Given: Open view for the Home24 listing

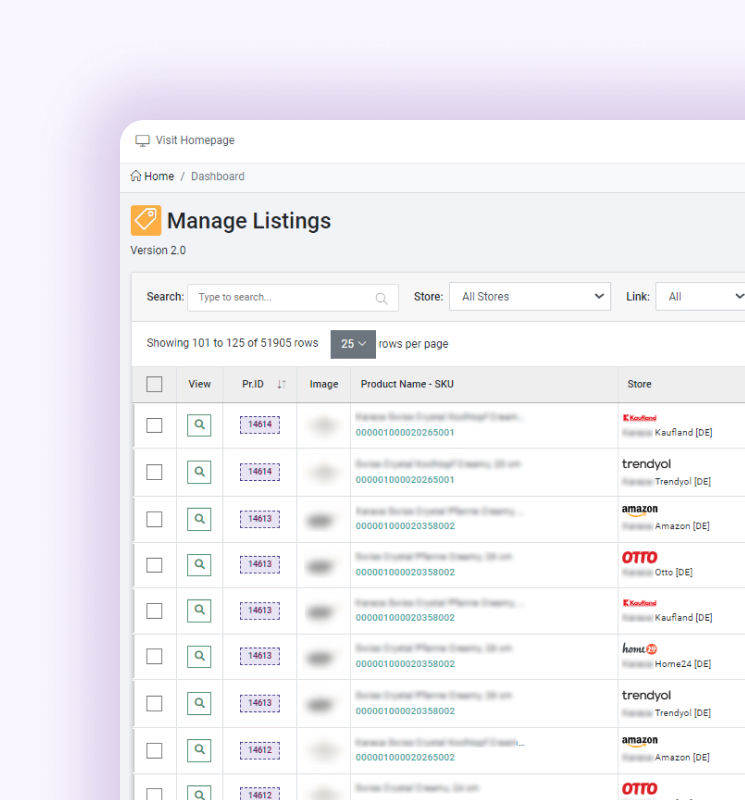Looking at the screenshot, I should pyautogui.click(x=199, y=656).
